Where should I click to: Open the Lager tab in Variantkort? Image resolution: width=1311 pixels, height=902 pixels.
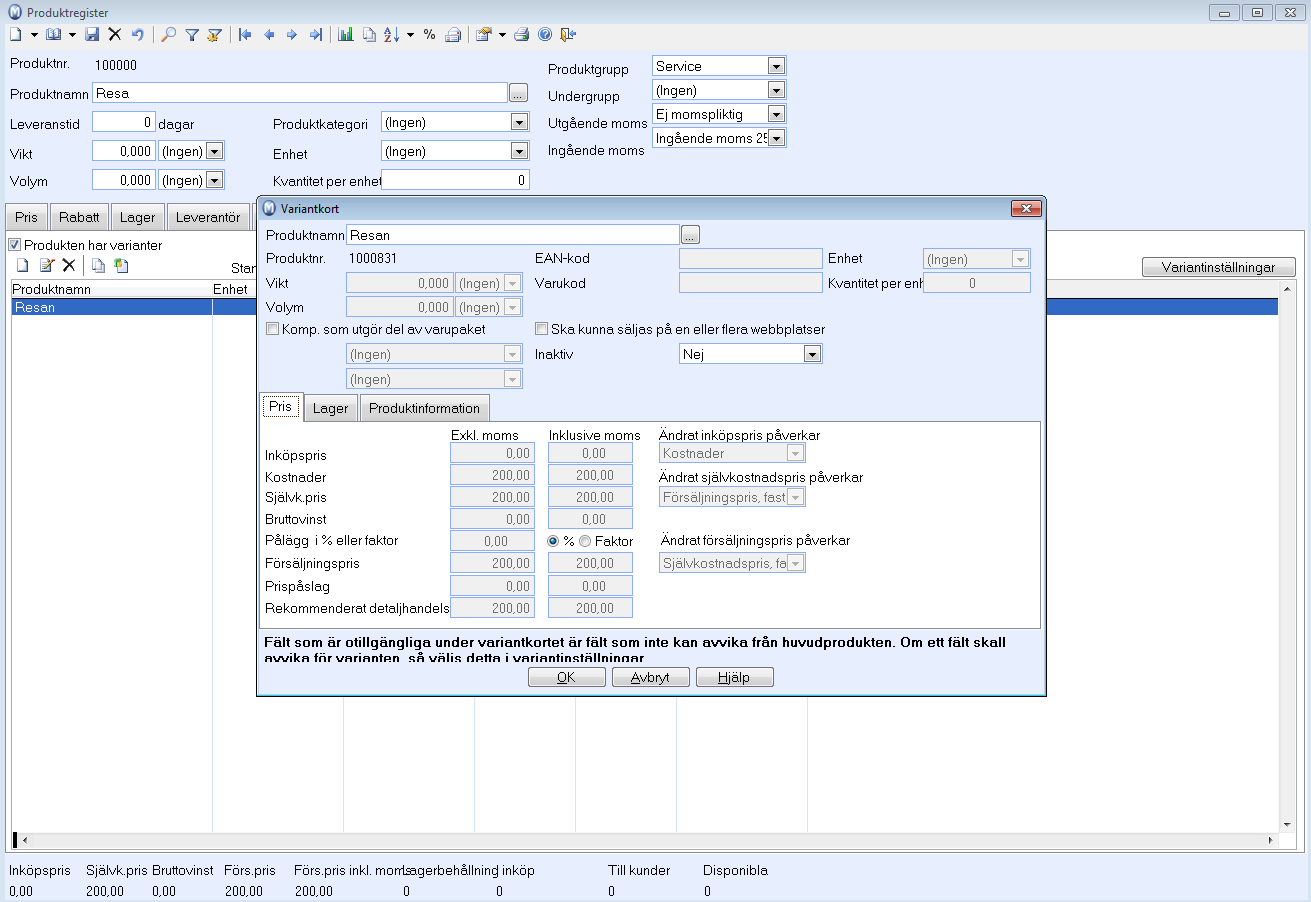330,408
